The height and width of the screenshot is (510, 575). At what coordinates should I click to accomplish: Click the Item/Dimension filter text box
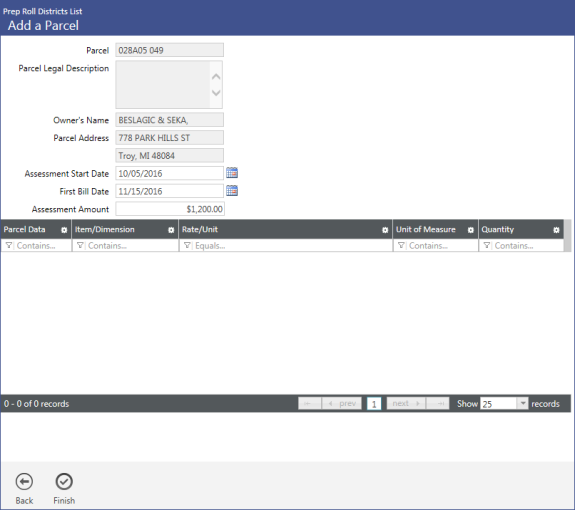click(x=131, y=245)
